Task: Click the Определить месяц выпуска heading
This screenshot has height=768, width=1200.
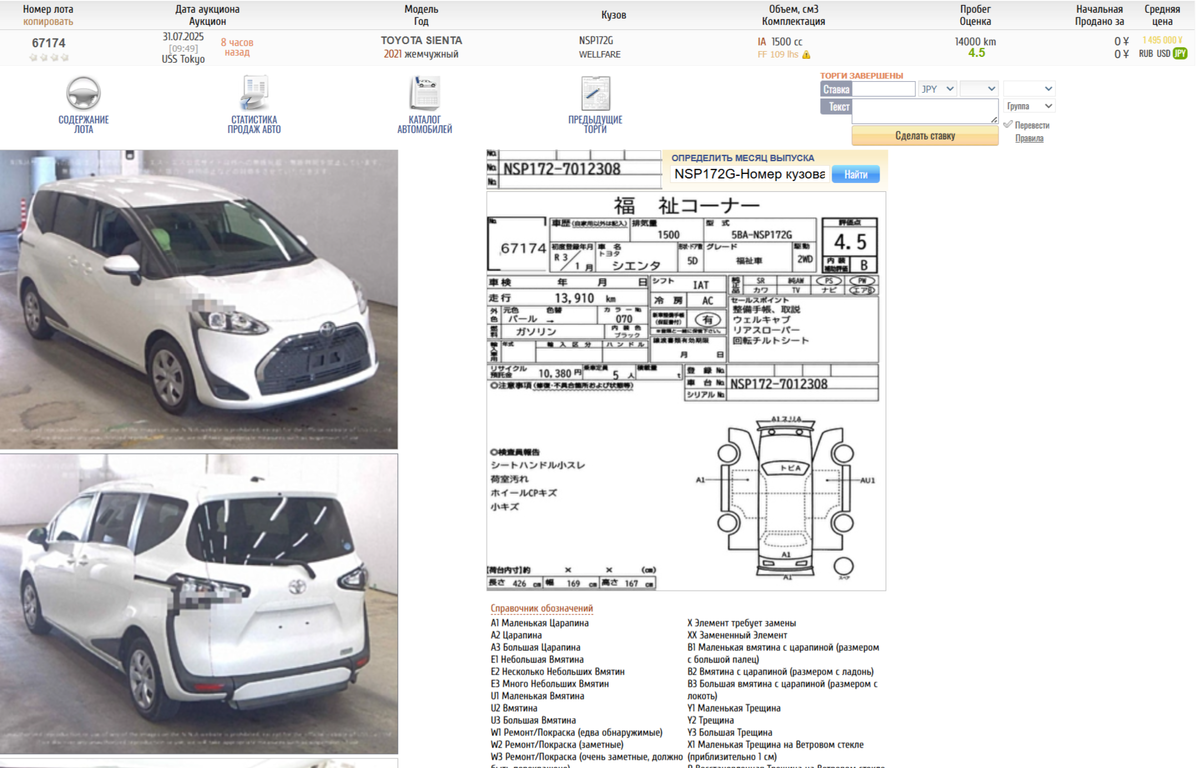Action: pos(742,158)
